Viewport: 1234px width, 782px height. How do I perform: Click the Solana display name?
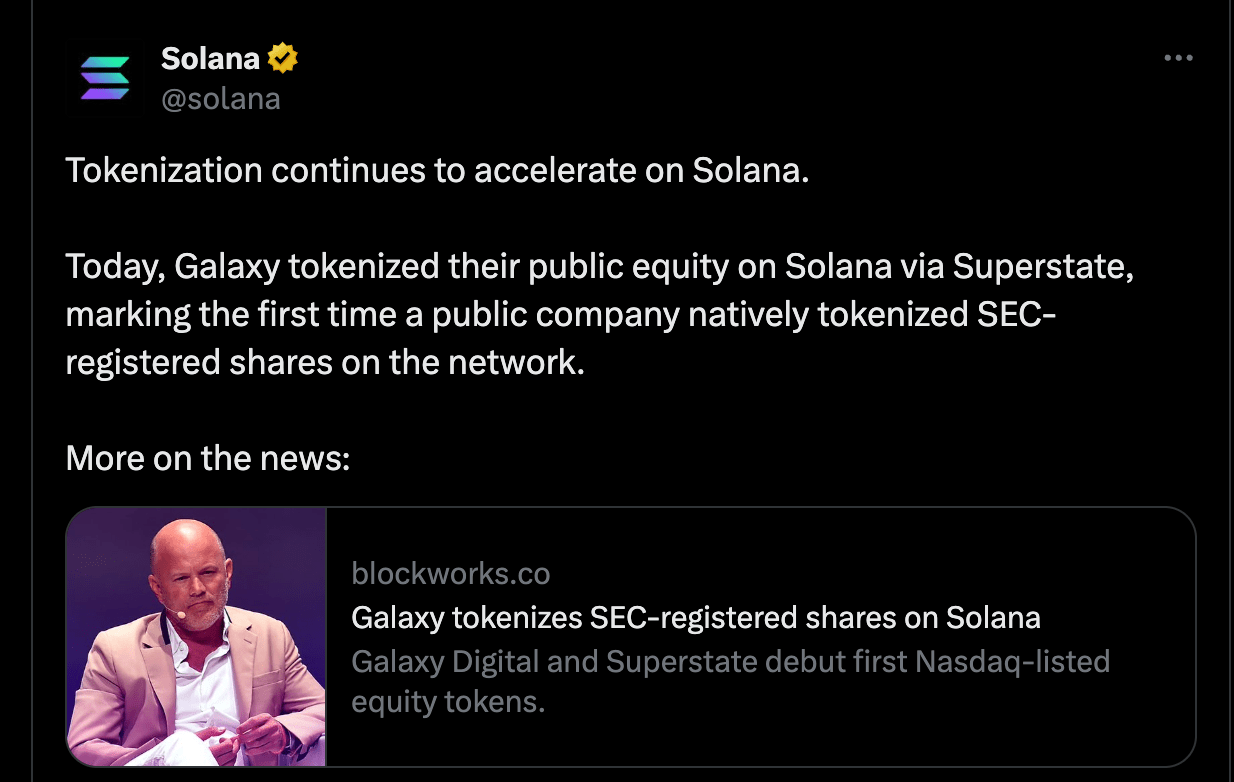[x=208, y=57]
